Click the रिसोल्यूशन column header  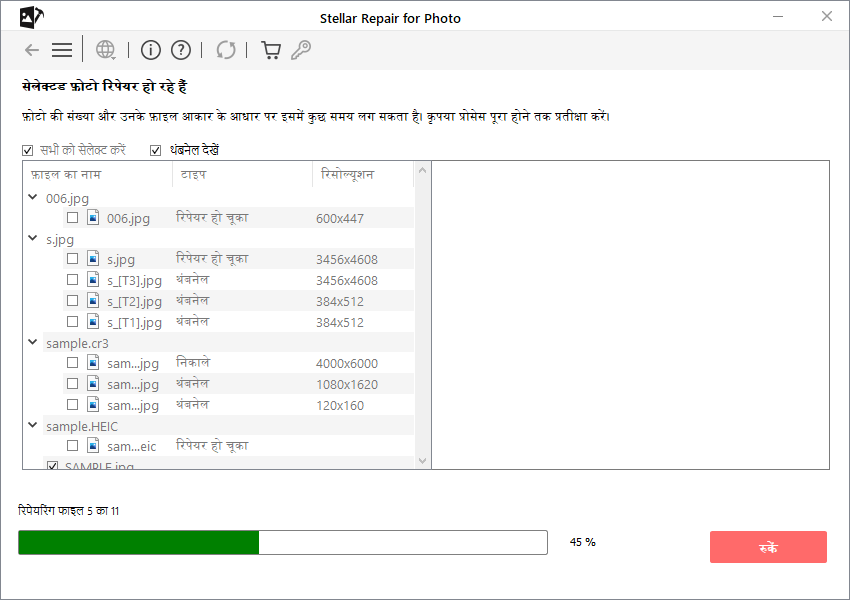point(363,175)
